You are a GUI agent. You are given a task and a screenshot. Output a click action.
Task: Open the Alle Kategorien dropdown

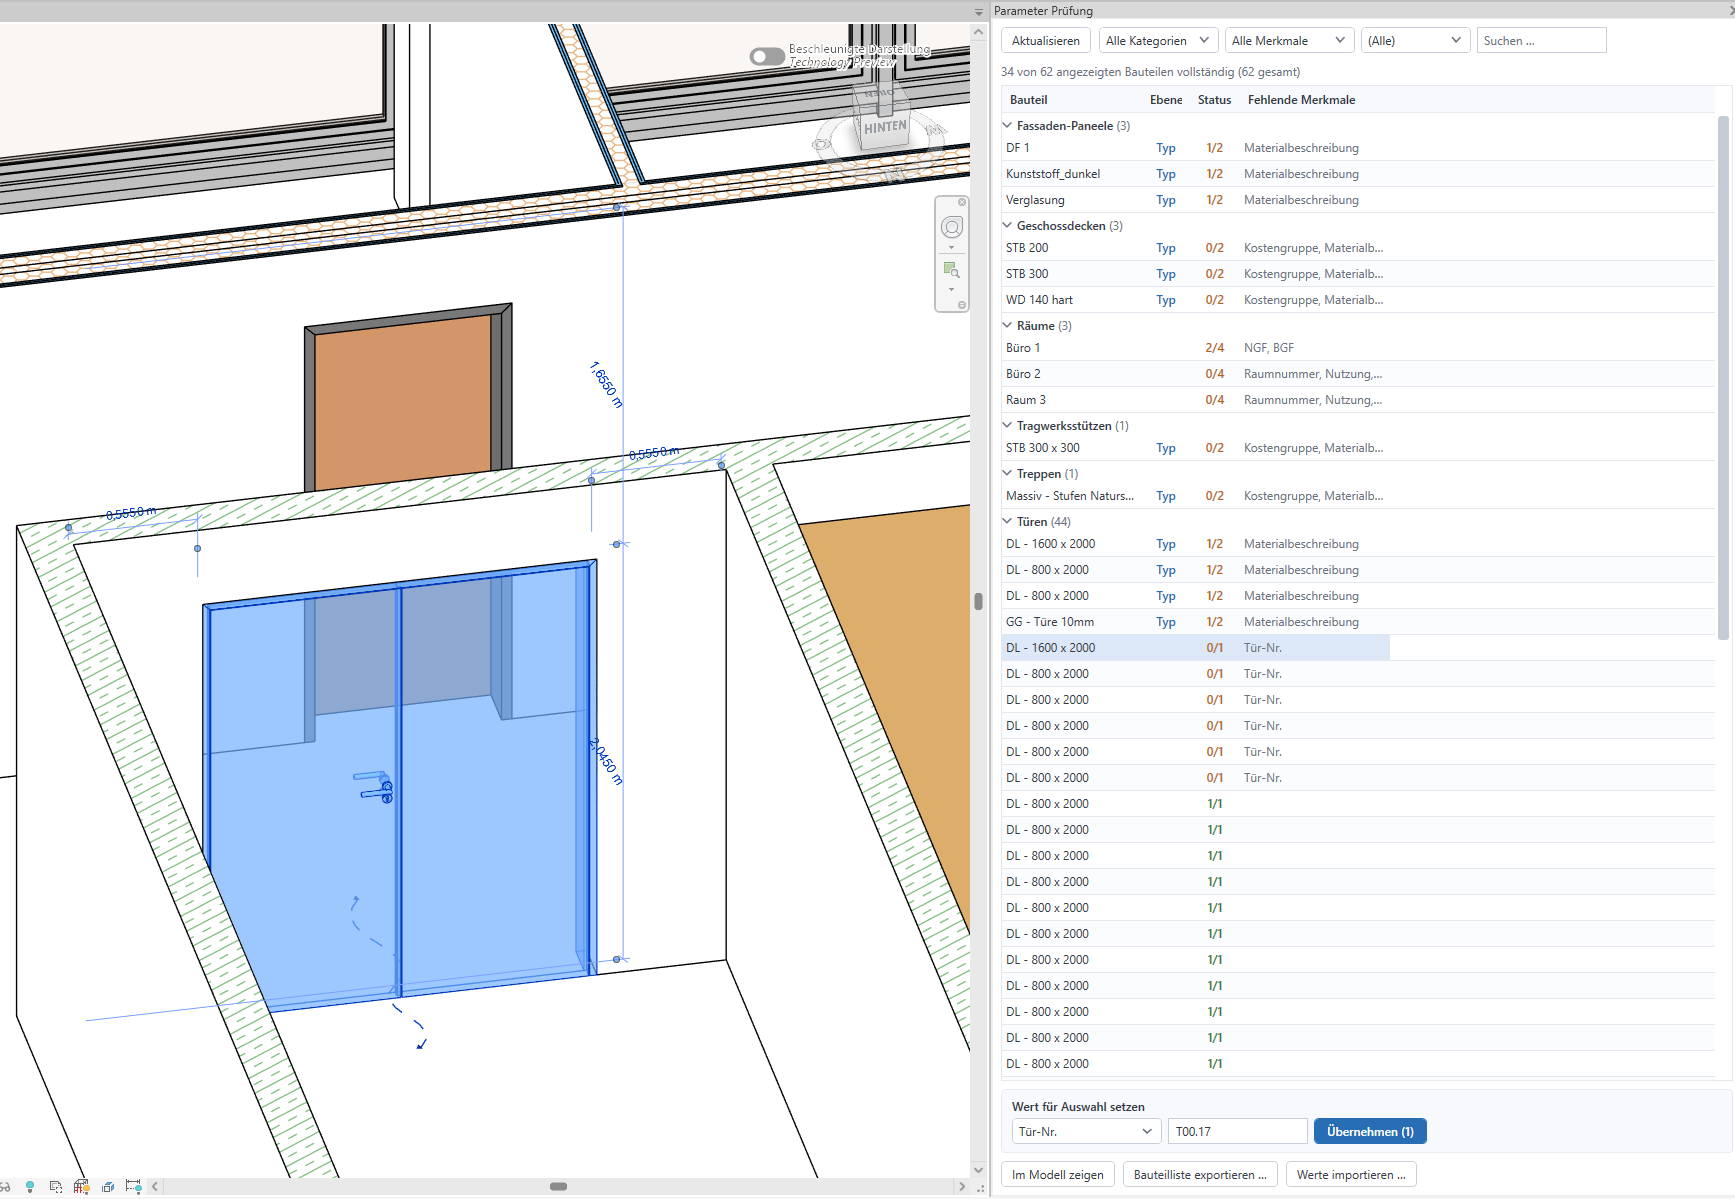[1158, 41]
